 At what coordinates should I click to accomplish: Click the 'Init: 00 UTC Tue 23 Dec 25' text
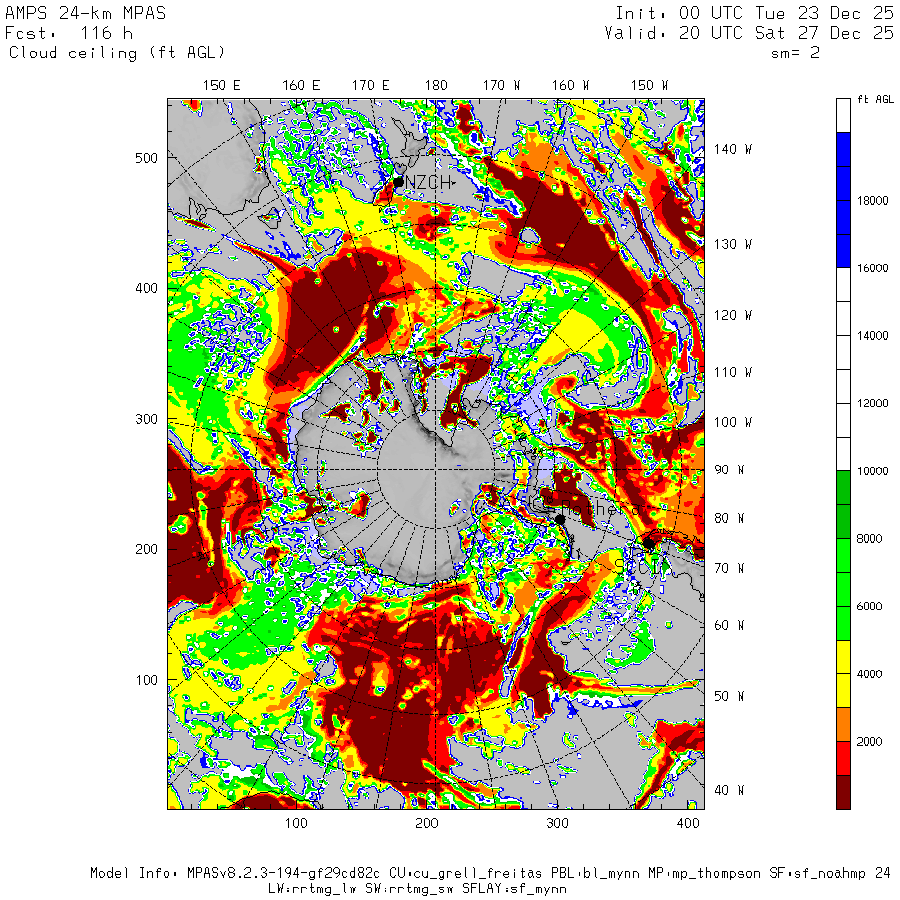tap(754, 13)
